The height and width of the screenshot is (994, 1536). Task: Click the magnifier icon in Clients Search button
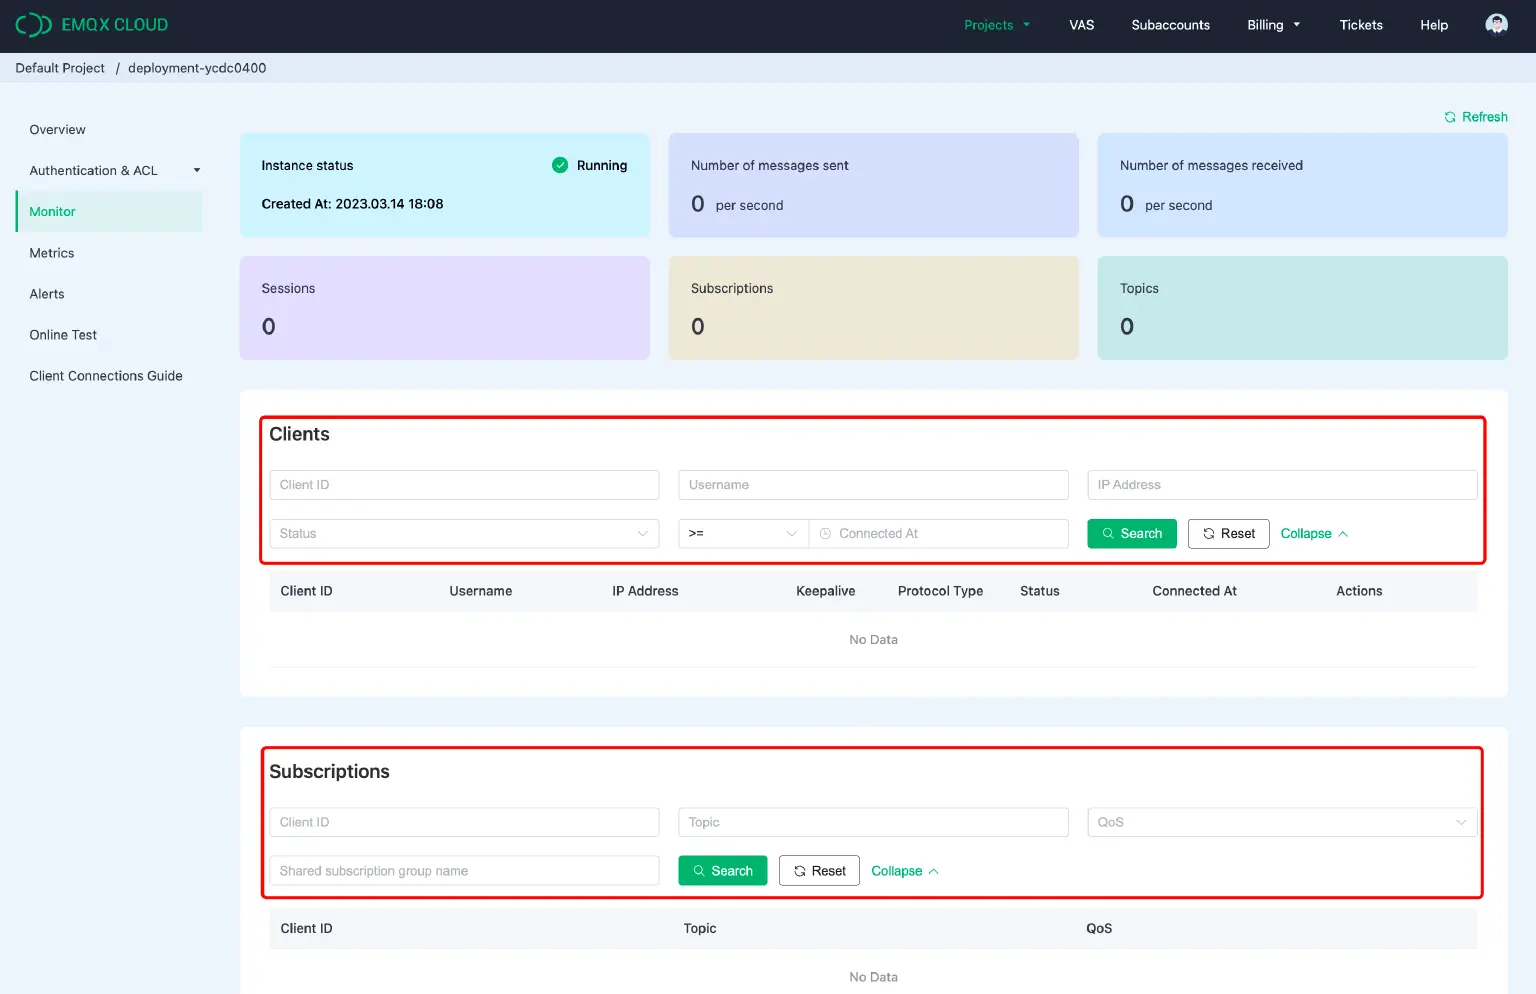(x=1108, y=533)
